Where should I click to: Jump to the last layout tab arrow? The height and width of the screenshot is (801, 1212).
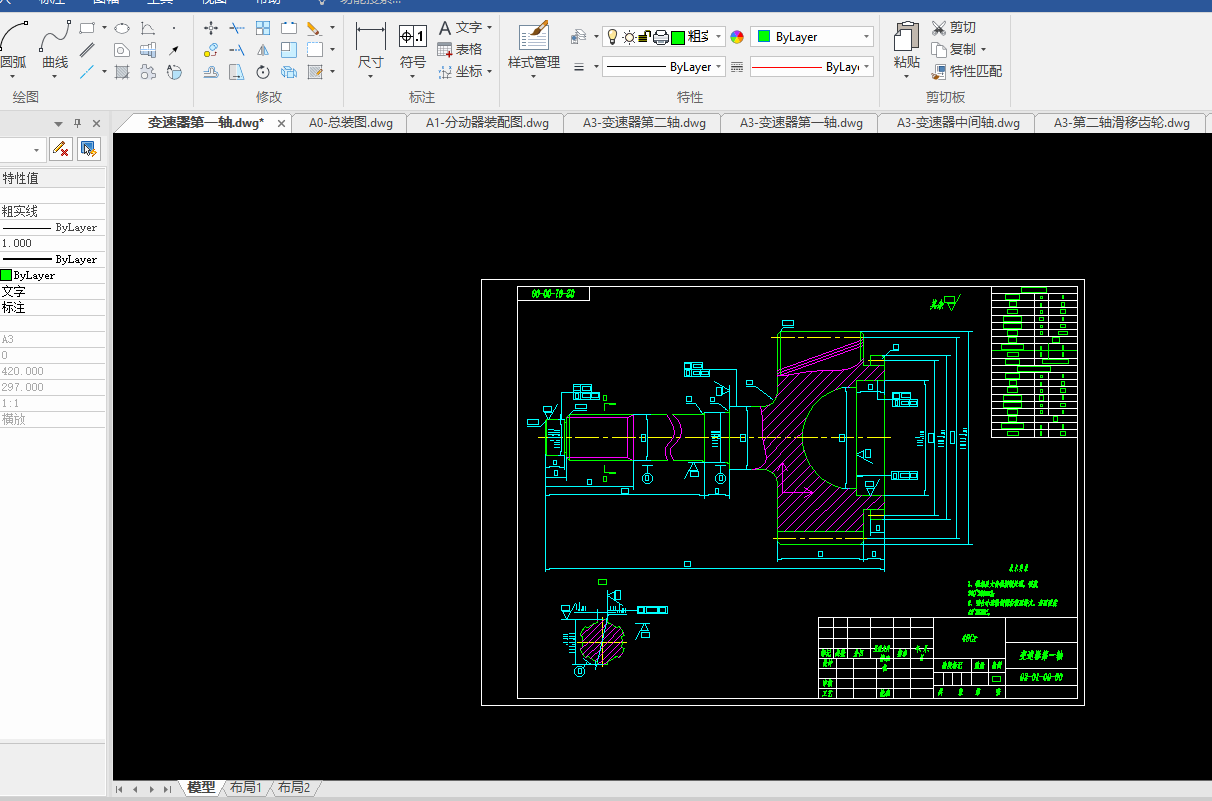pos(167,789)
